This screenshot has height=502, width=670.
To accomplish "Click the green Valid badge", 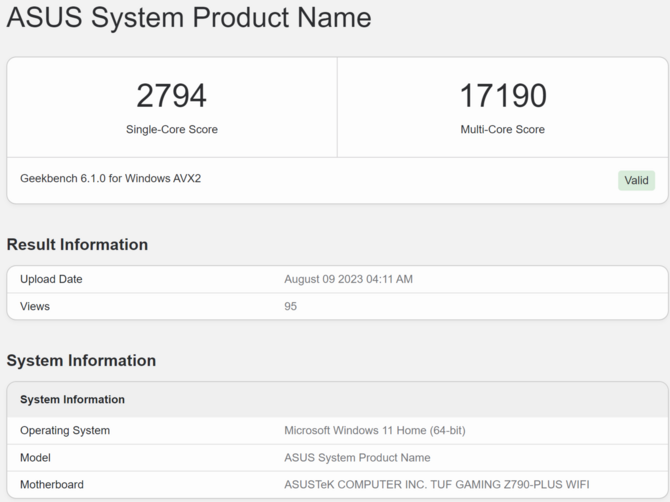I will tap(636, 180).
